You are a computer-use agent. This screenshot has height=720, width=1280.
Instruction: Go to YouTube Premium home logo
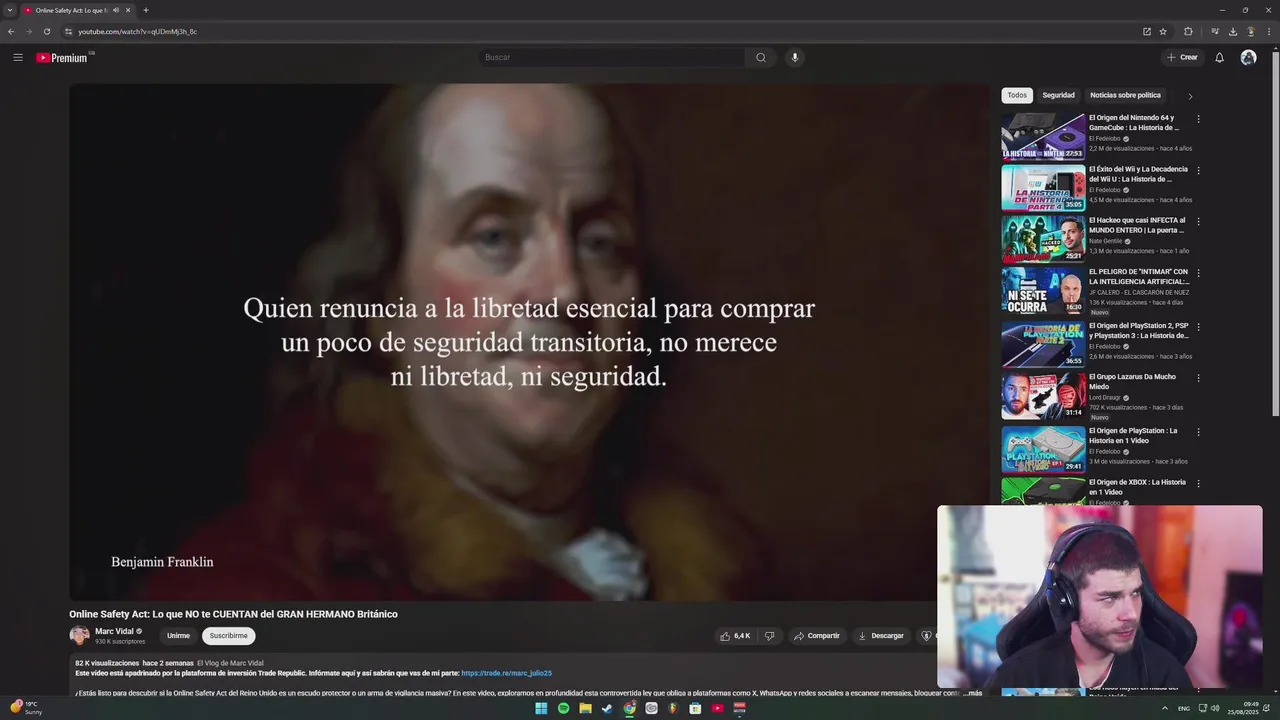62,58
